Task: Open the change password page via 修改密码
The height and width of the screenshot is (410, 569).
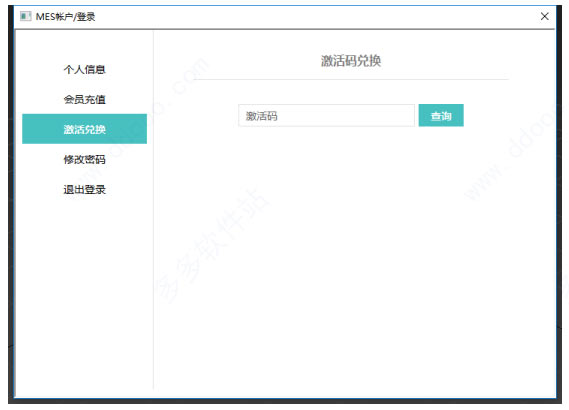Action: tap(84, 159)
